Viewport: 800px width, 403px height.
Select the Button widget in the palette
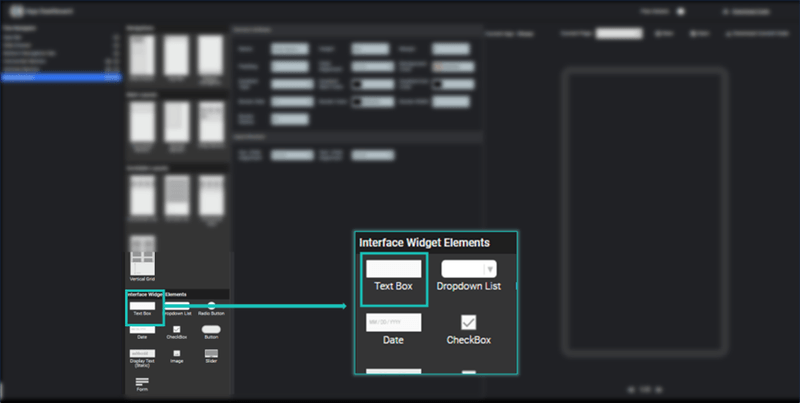coord(211,329)
